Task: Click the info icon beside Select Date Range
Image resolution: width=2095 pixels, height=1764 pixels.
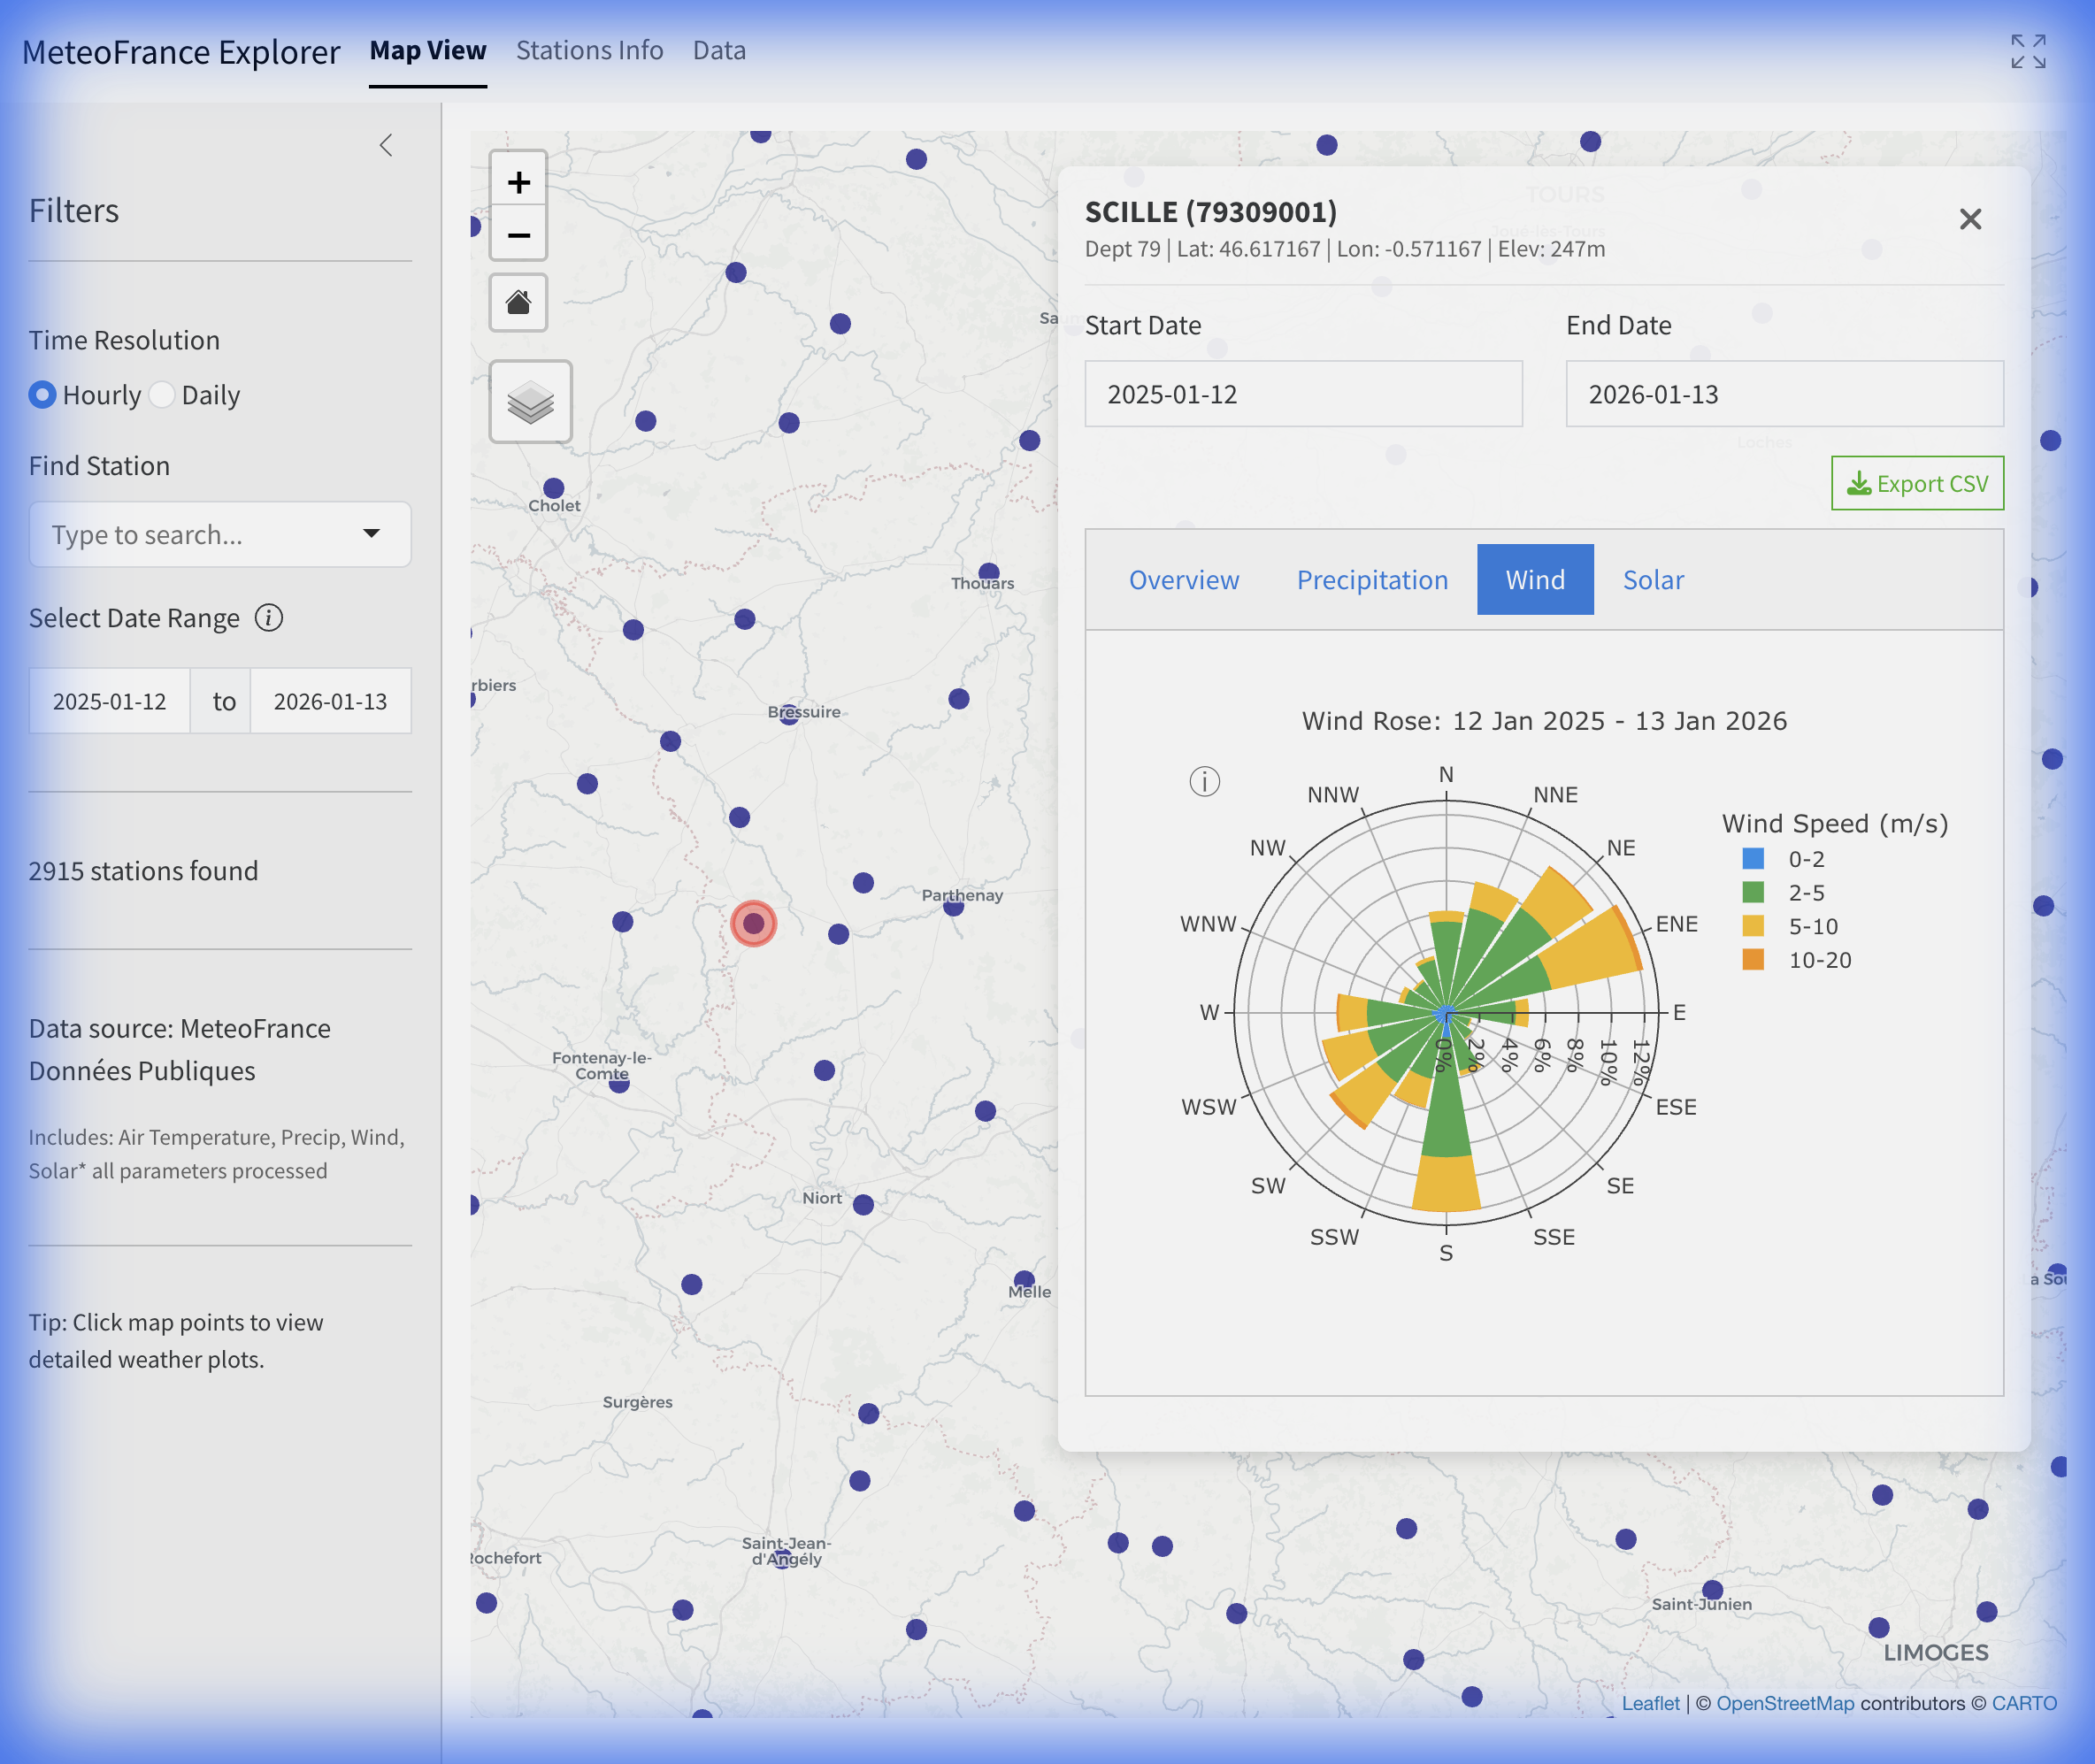Action: point(268,618)
